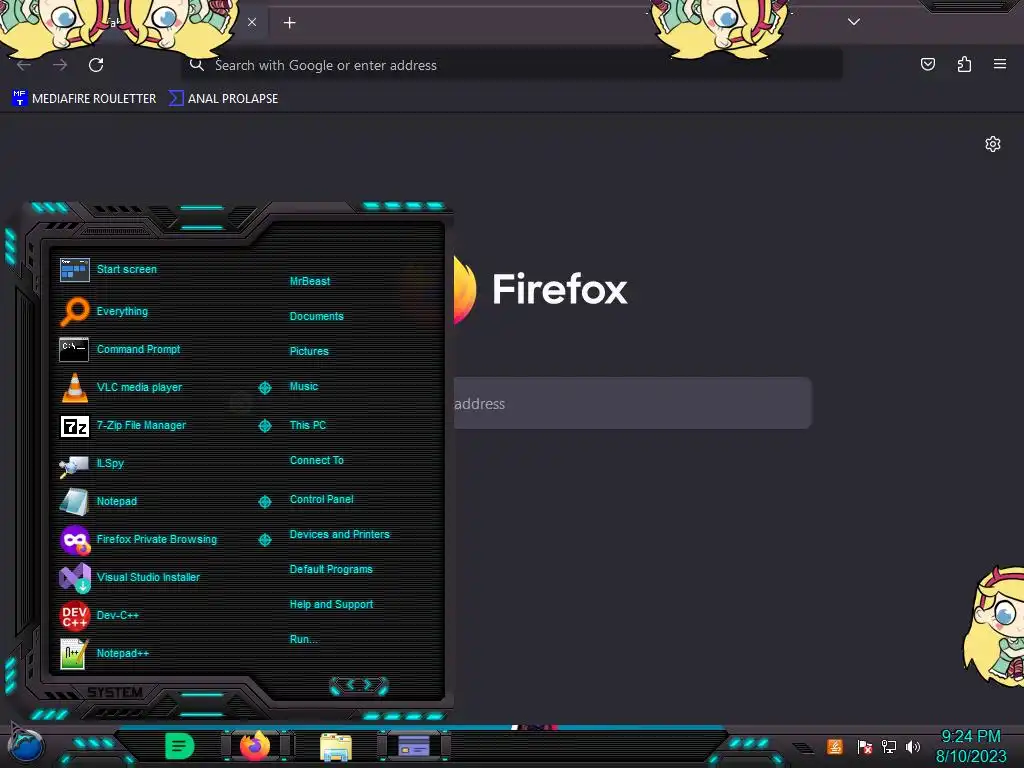
Task: Open the orange Java tray icon
Action: pyautogui.click(x=835, y=746)
